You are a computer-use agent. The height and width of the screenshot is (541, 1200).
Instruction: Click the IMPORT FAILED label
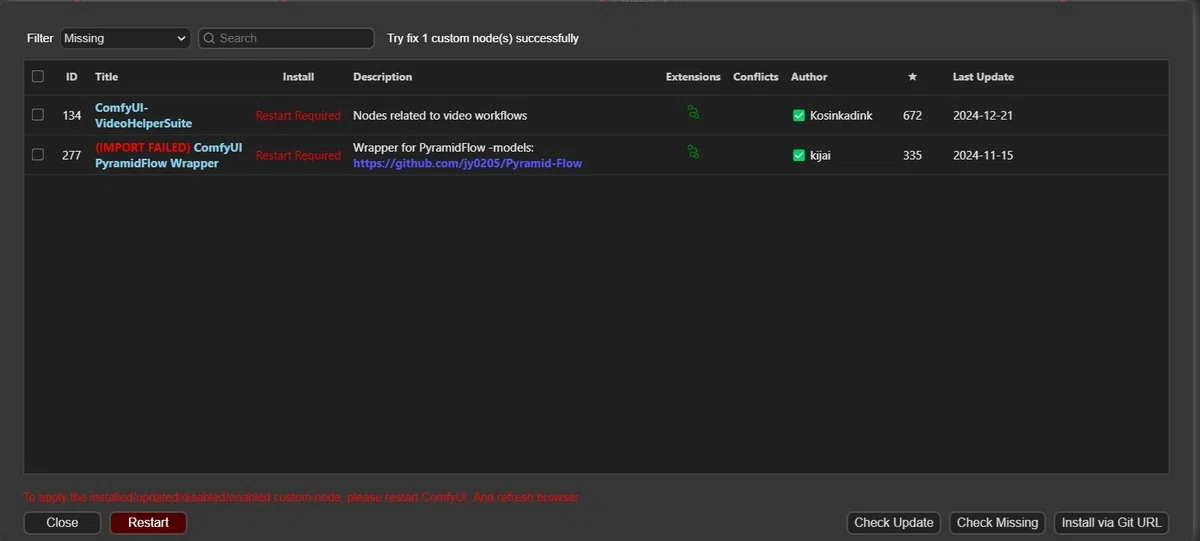[x=142, y=147]
